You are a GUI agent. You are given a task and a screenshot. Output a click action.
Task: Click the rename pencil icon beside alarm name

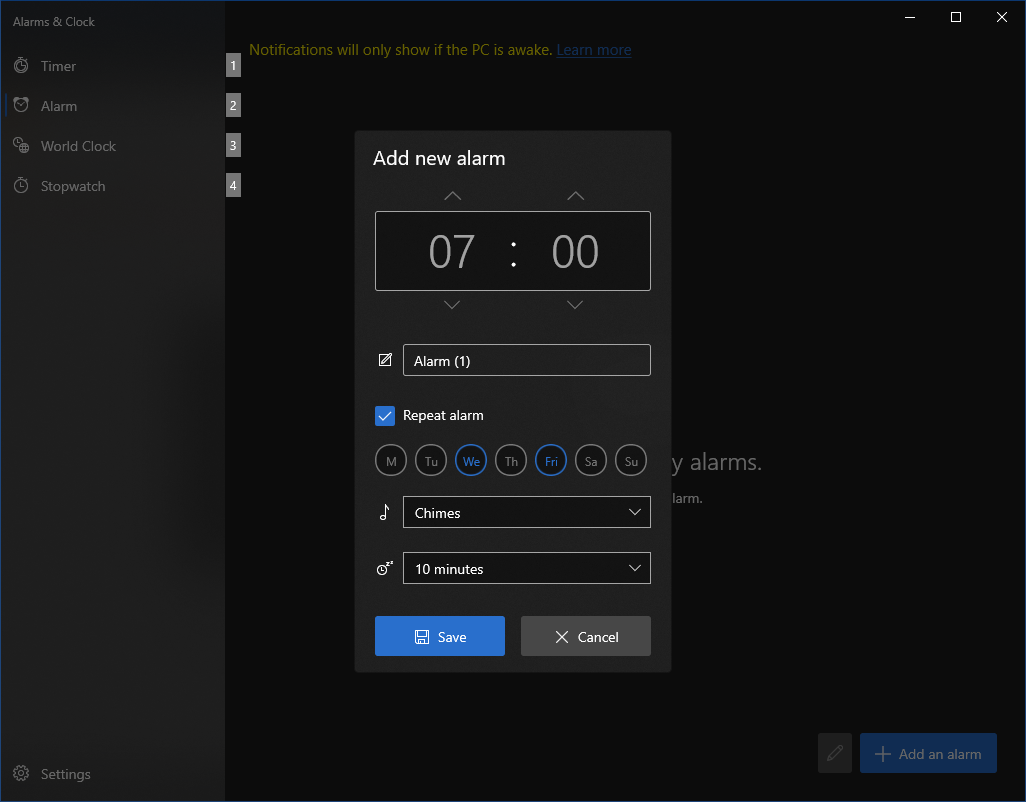click(385, 360)
